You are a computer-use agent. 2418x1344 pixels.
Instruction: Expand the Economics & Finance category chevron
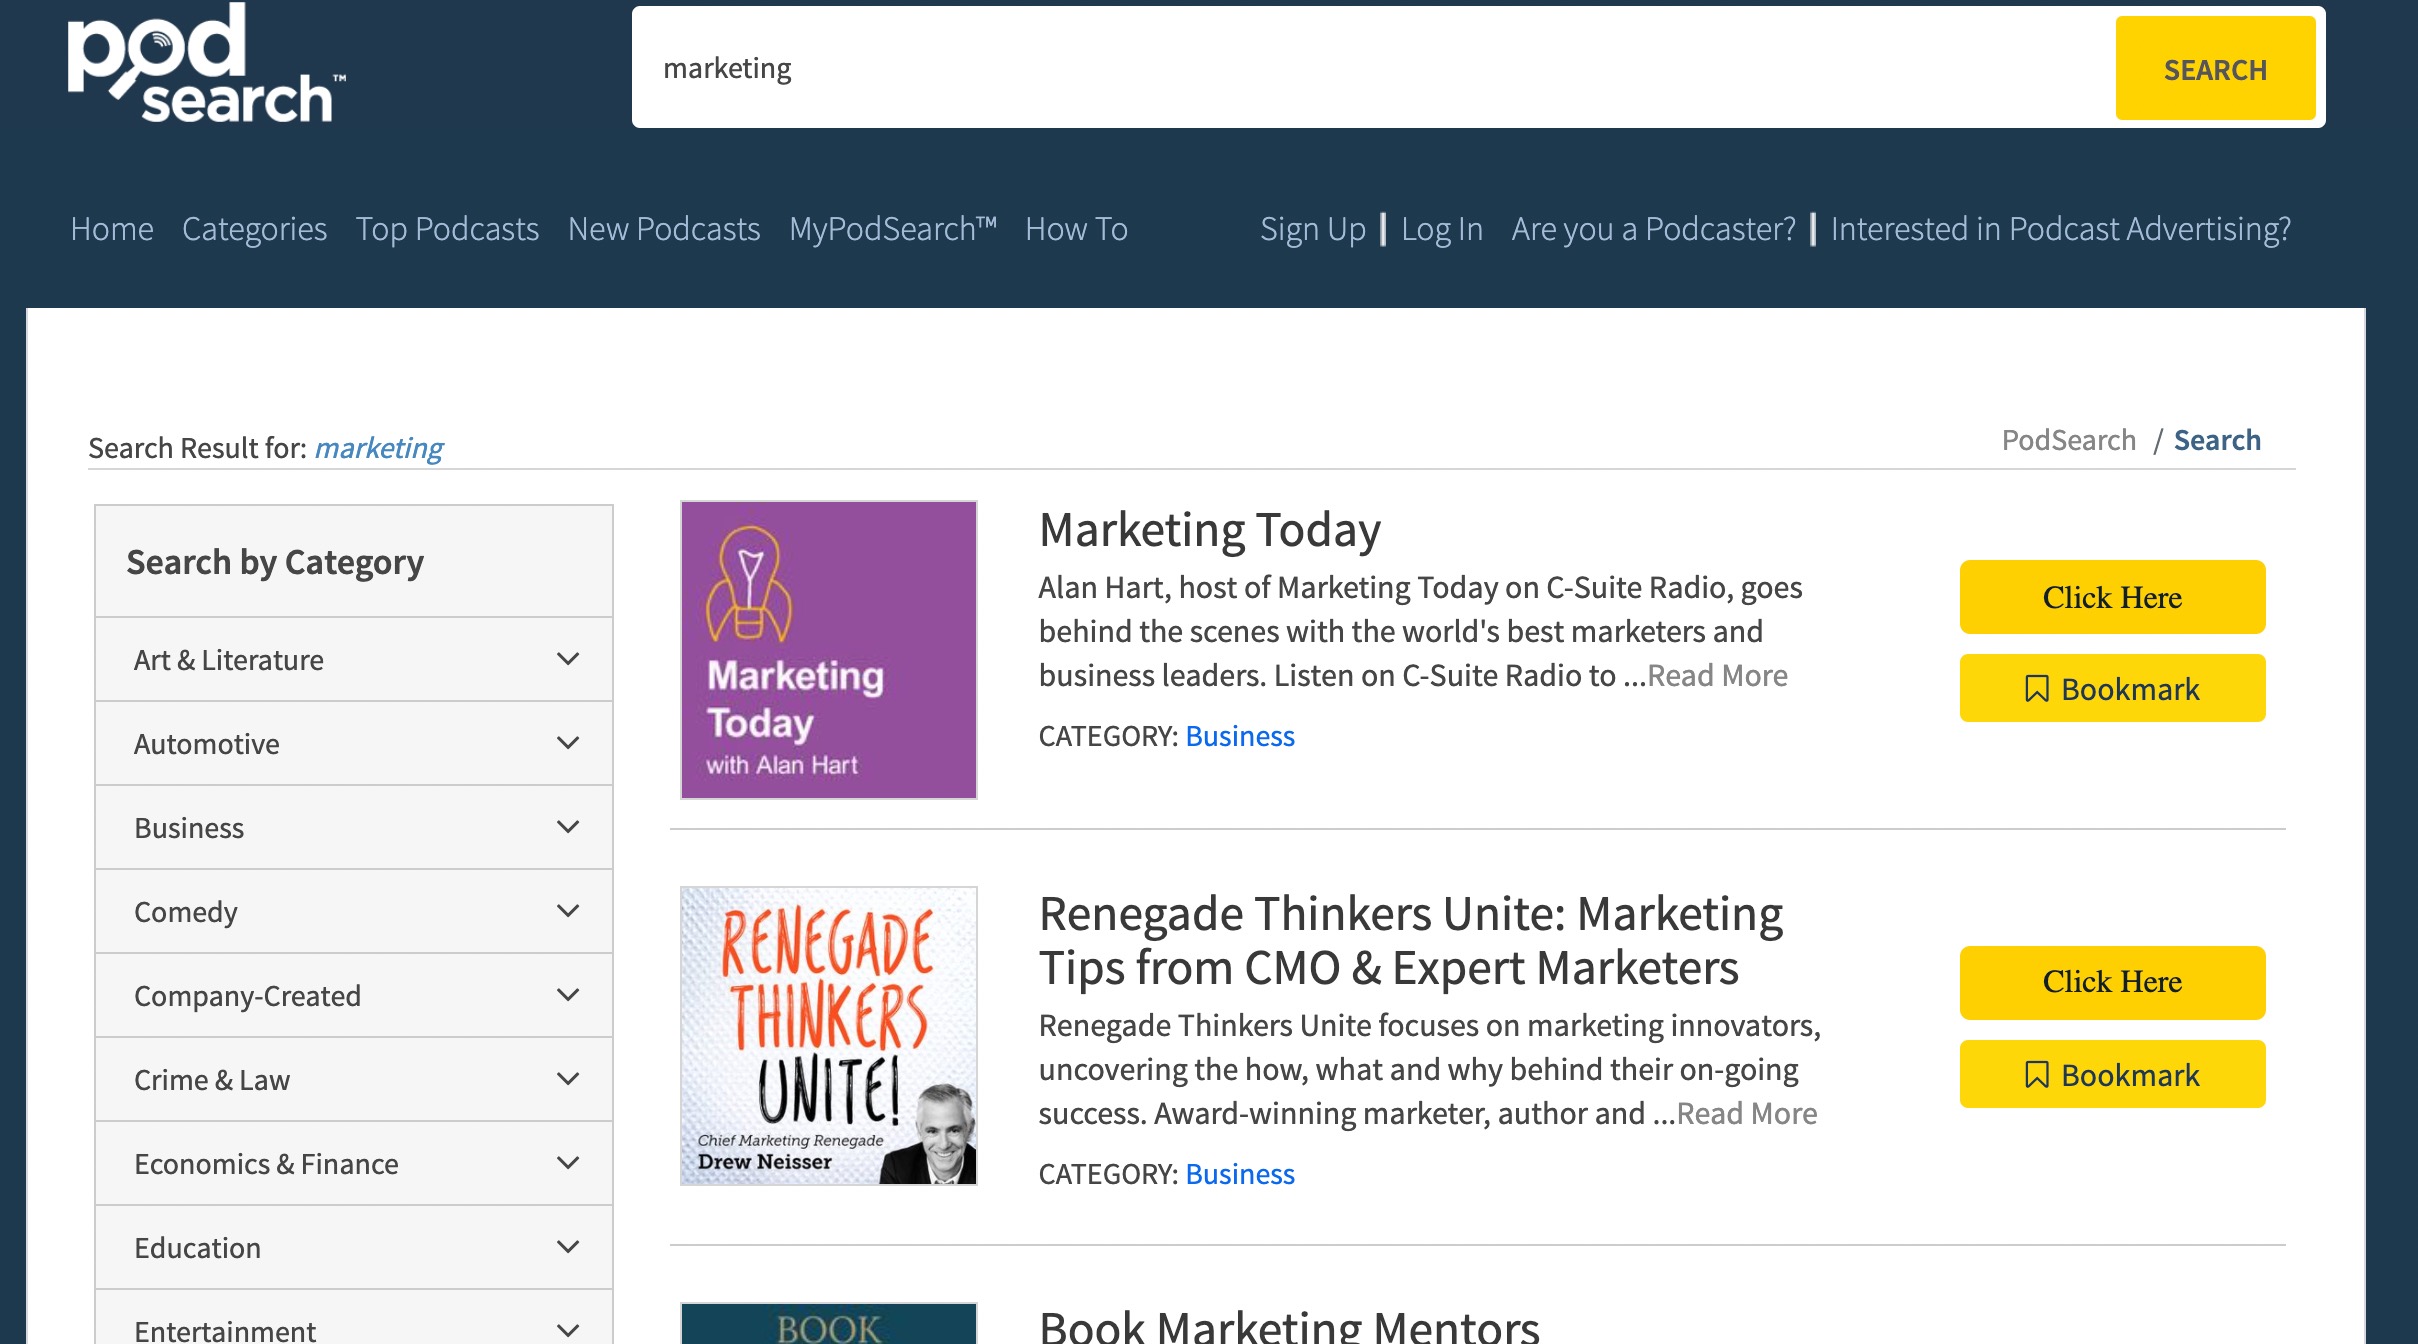[568, 1163]
